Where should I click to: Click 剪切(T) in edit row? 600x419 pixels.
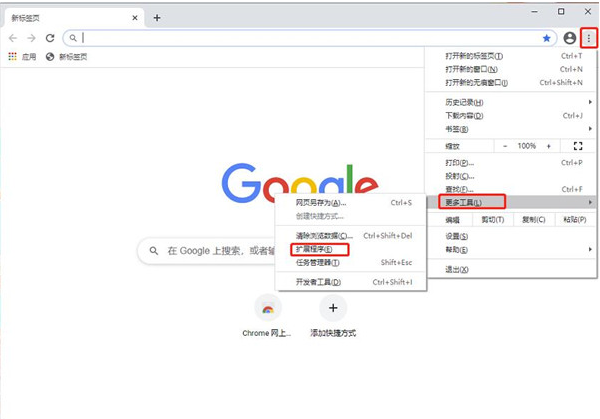492,220
